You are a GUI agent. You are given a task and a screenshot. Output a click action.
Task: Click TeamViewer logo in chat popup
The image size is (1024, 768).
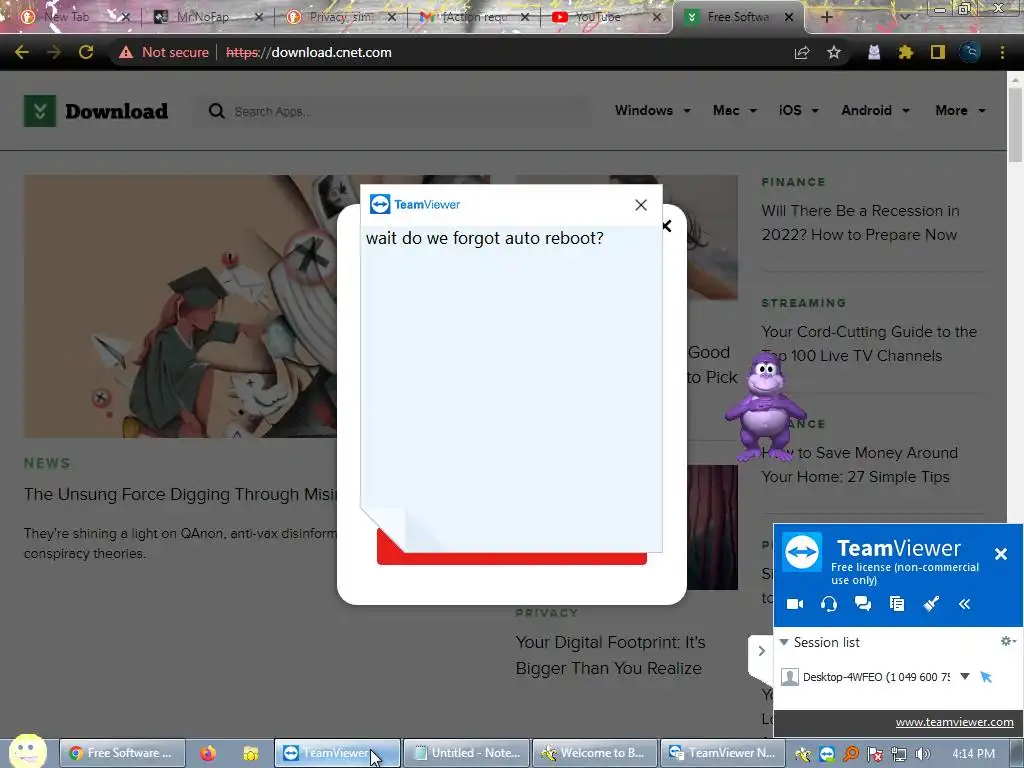[415, 204]
